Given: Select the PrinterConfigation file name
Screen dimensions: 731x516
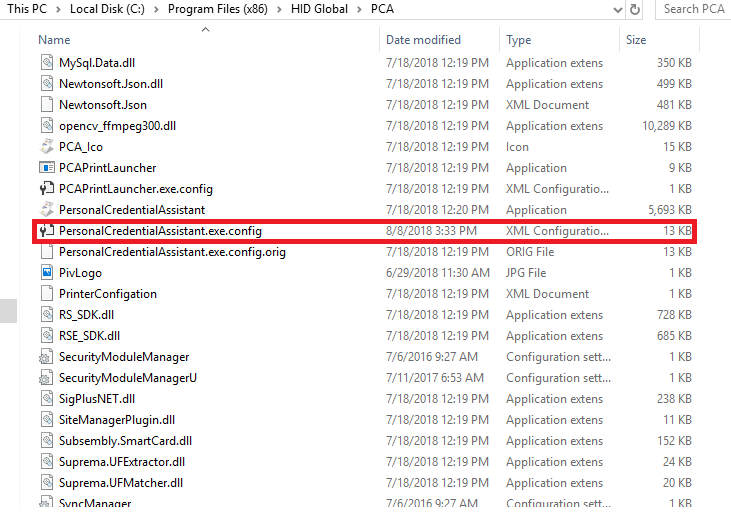Looking at the screenshot, I should tap(108, 294).
